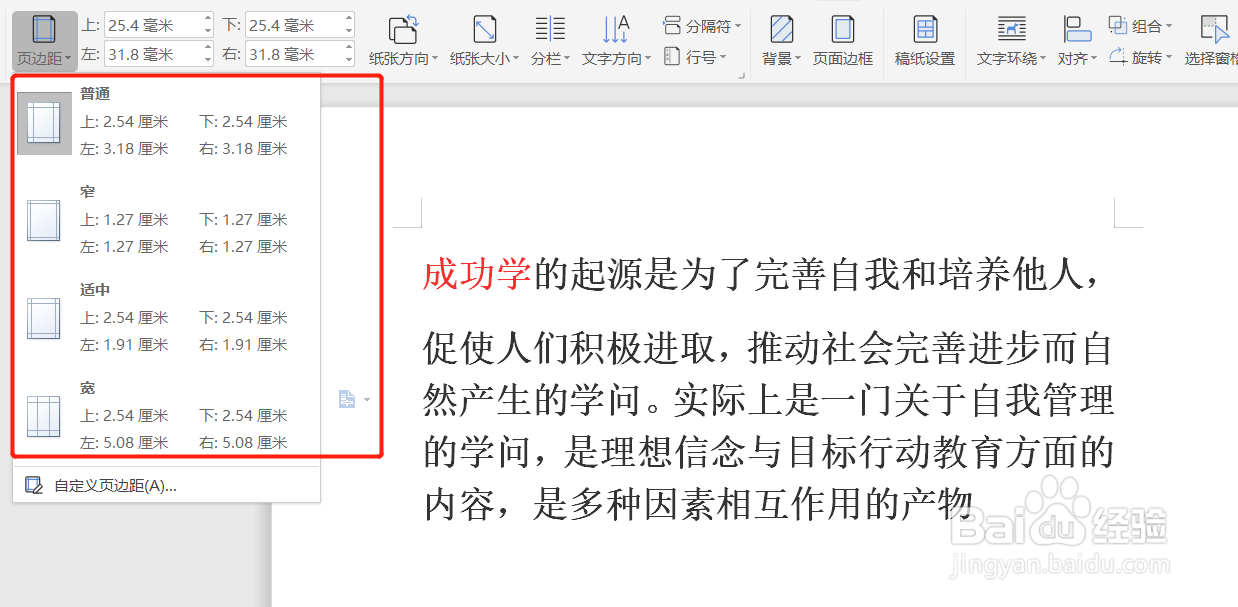1238x607 pixels.
Task: Open the 选择窗格 (selection pane)
Action: [x=1211, y=33]
